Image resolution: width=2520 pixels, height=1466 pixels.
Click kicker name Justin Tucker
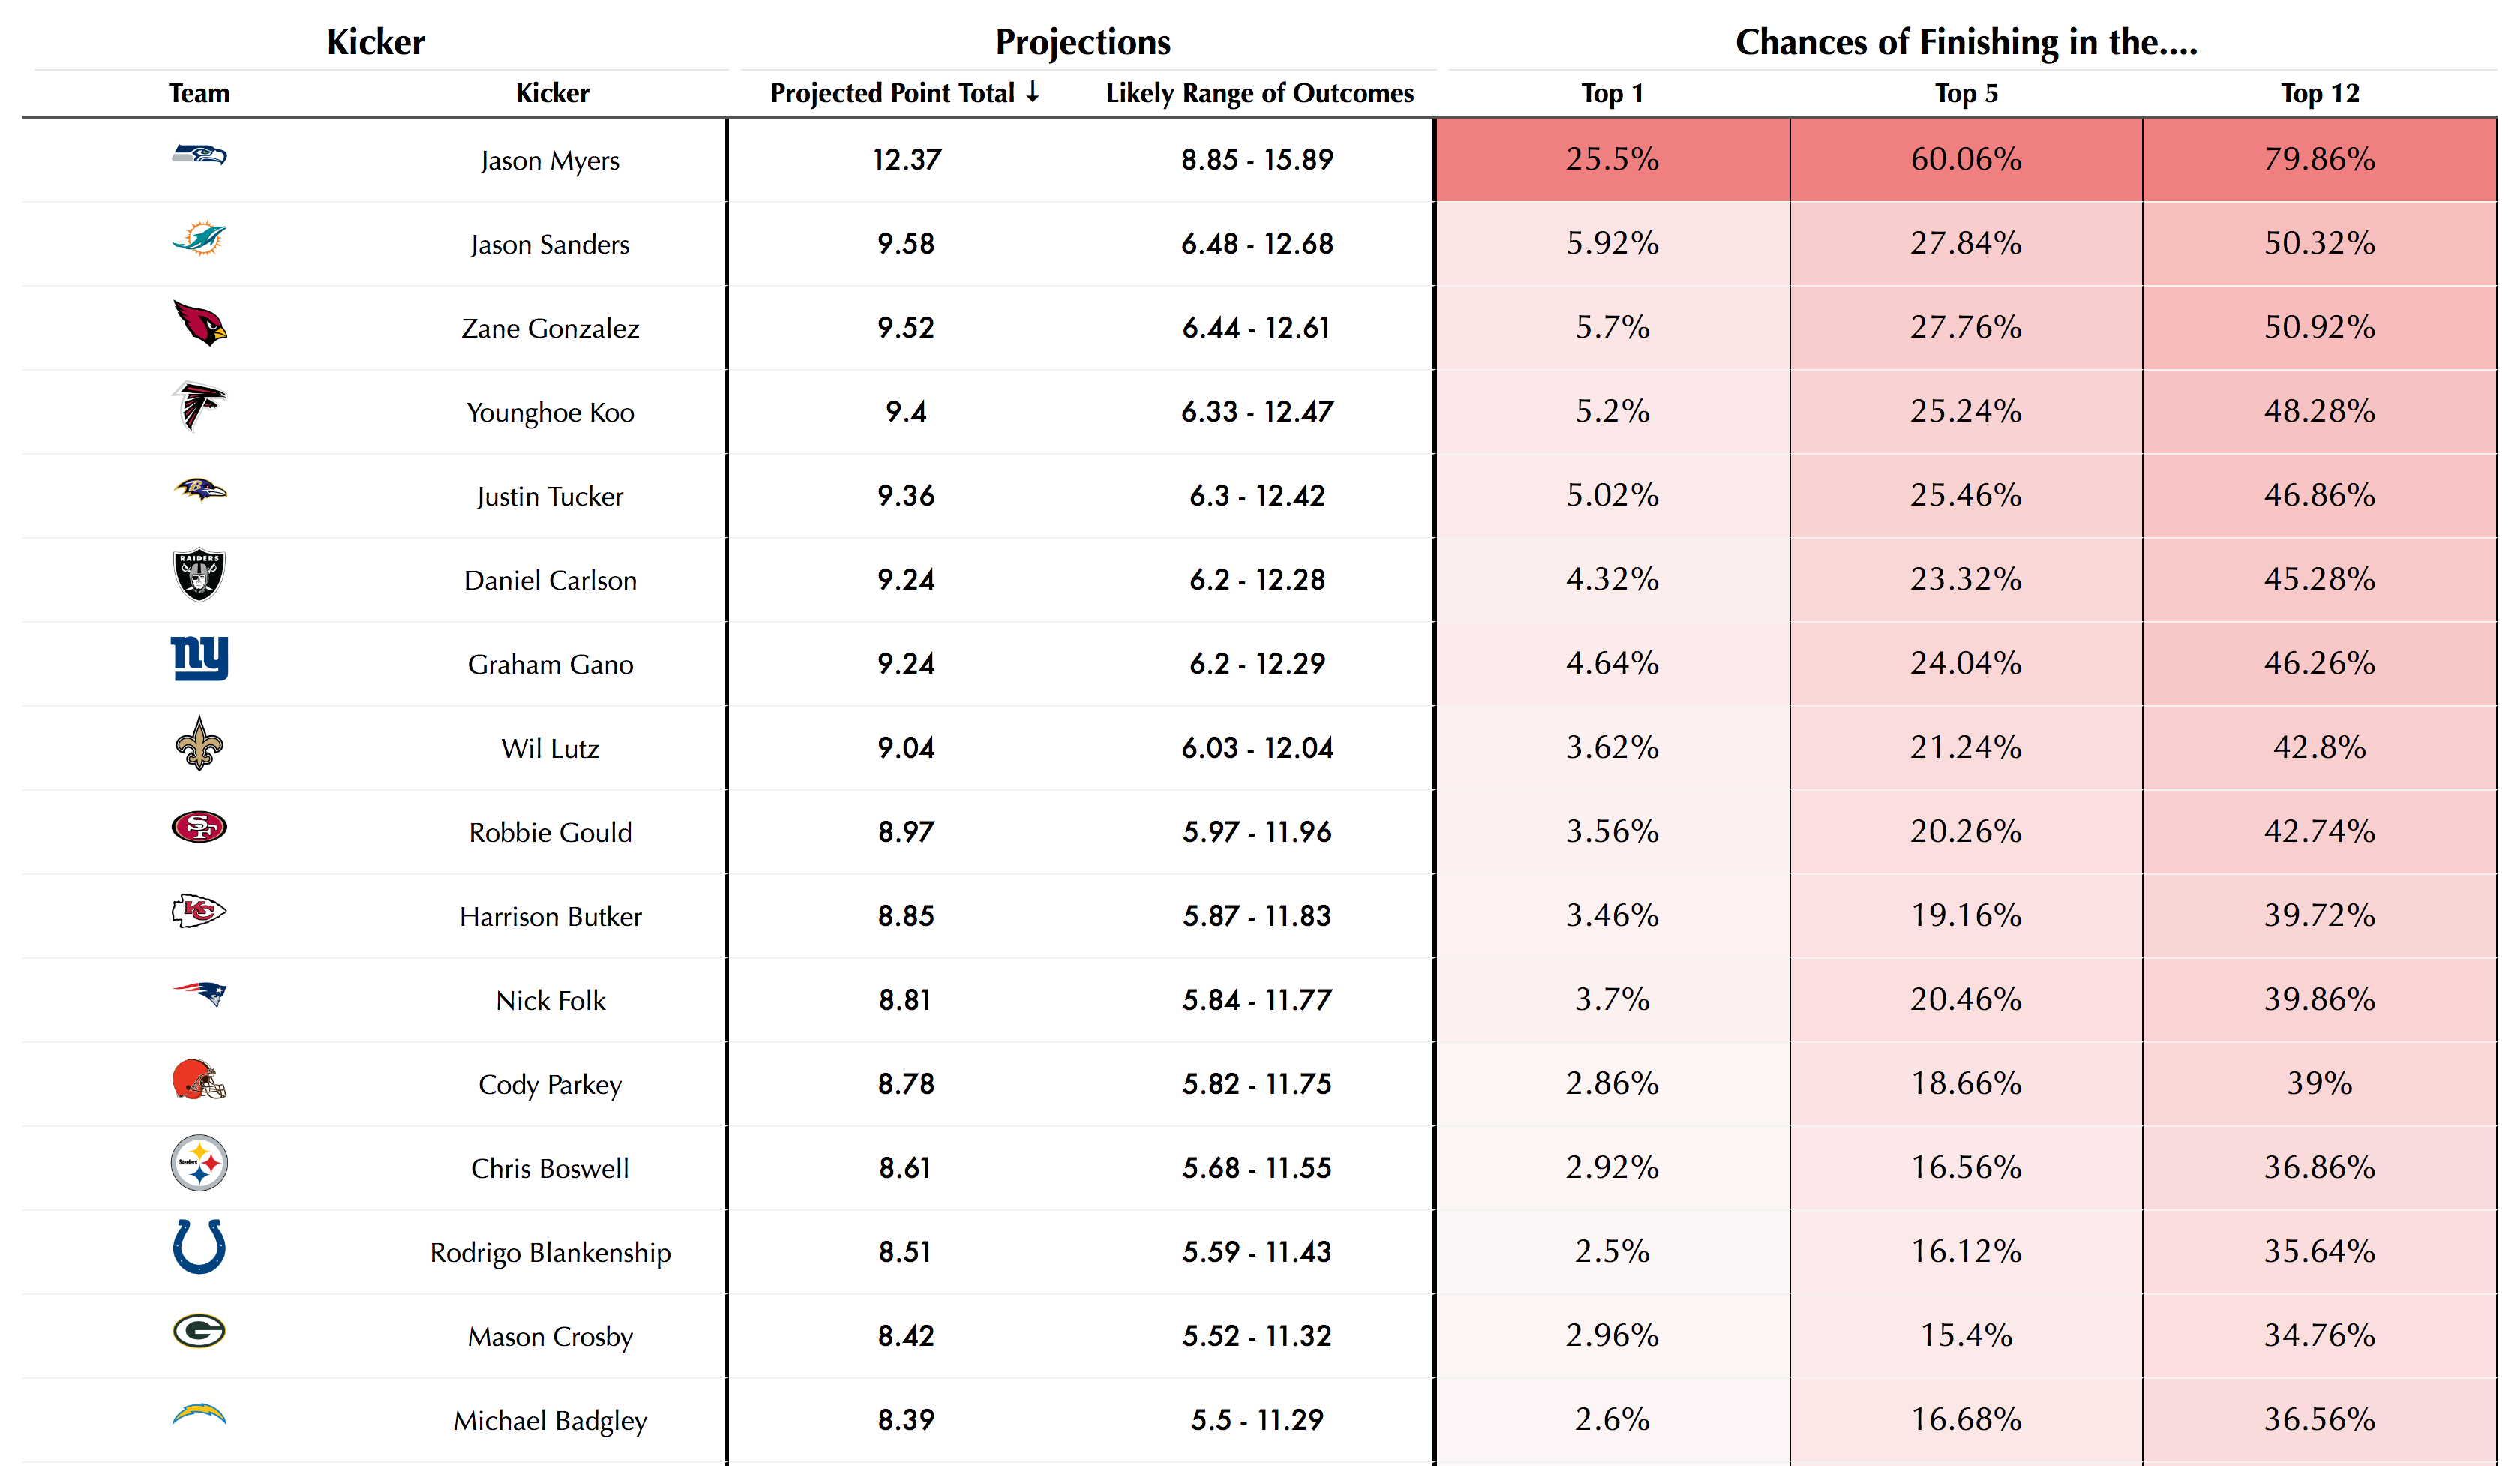pyautogui.click(x=550, y=496)
